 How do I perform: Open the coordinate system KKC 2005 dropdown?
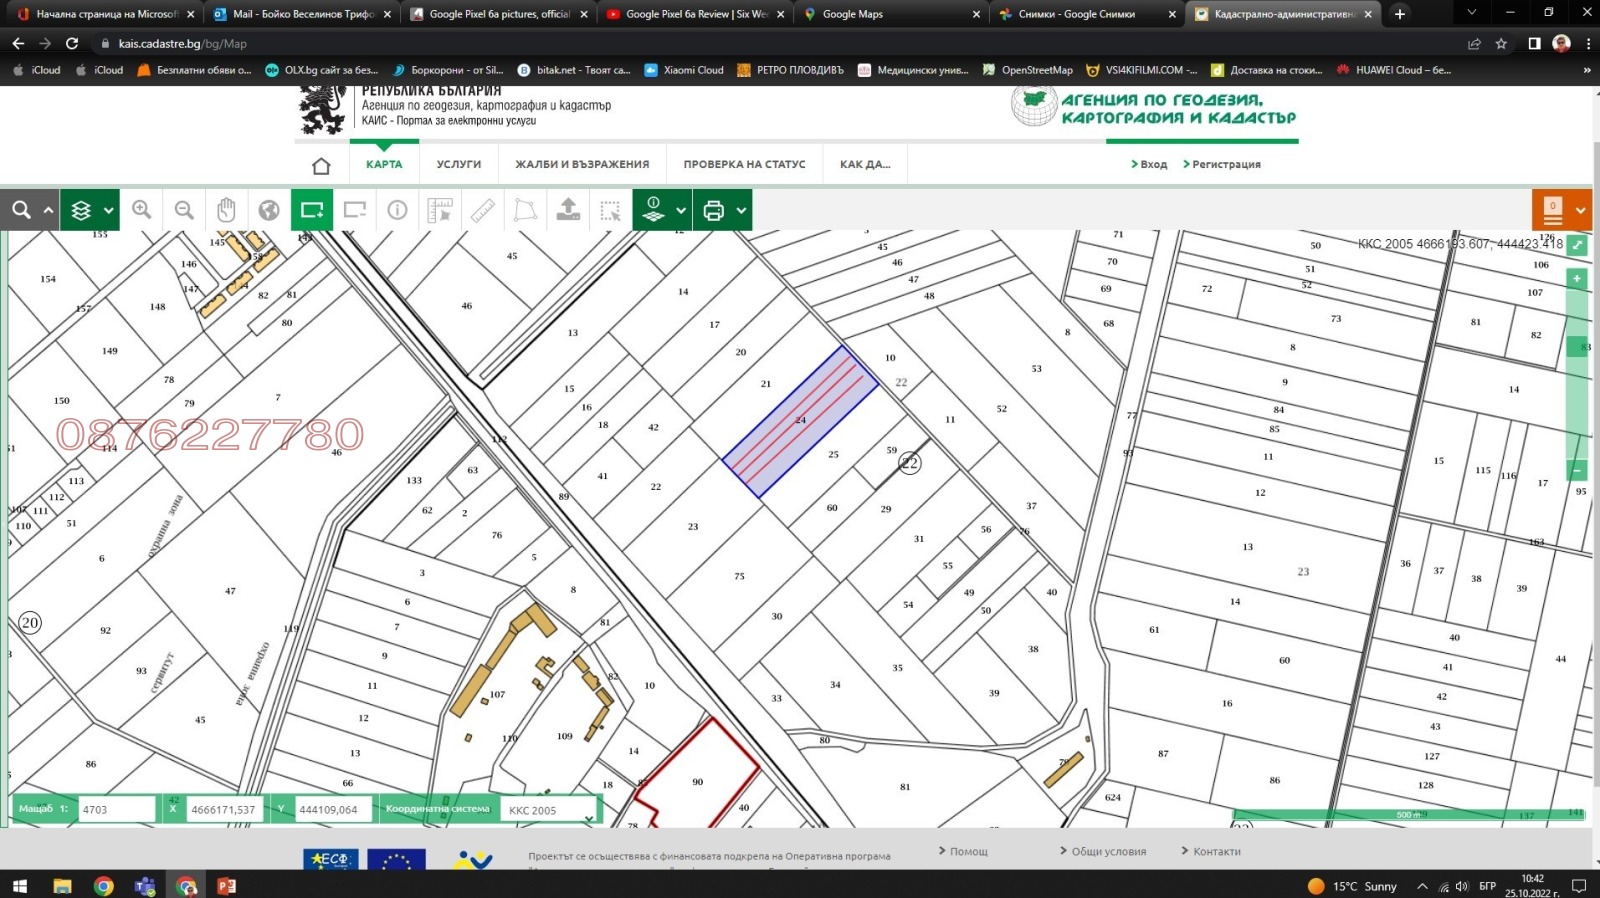pyautogui.click(x=550, y=811)
